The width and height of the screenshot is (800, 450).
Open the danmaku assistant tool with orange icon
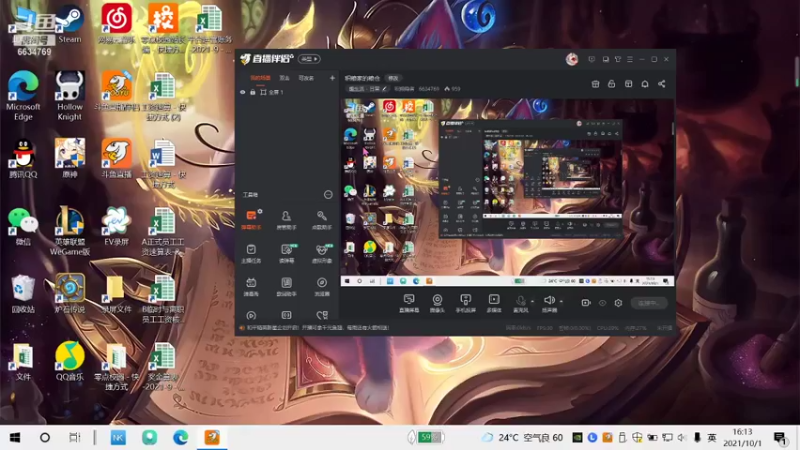coord(251,219)
